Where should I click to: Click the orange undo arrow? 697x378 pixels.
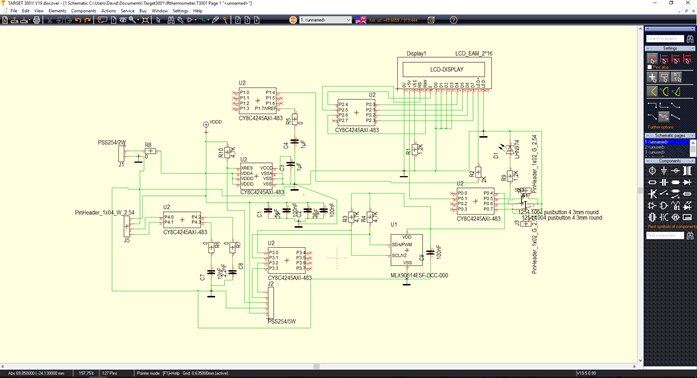coord(78,20)
